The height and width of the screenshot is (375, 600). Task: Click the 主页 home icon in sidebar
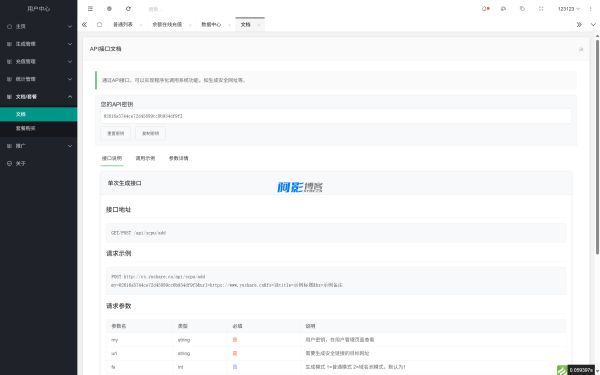click(x=10, y=26)
